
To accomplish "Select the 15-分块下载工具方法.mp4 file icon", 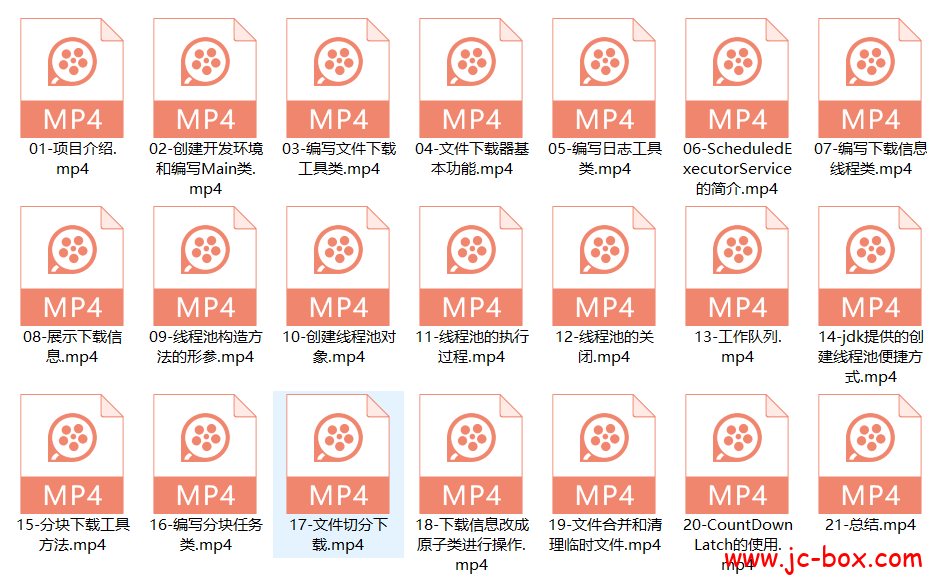I will [x=72, y=454].
